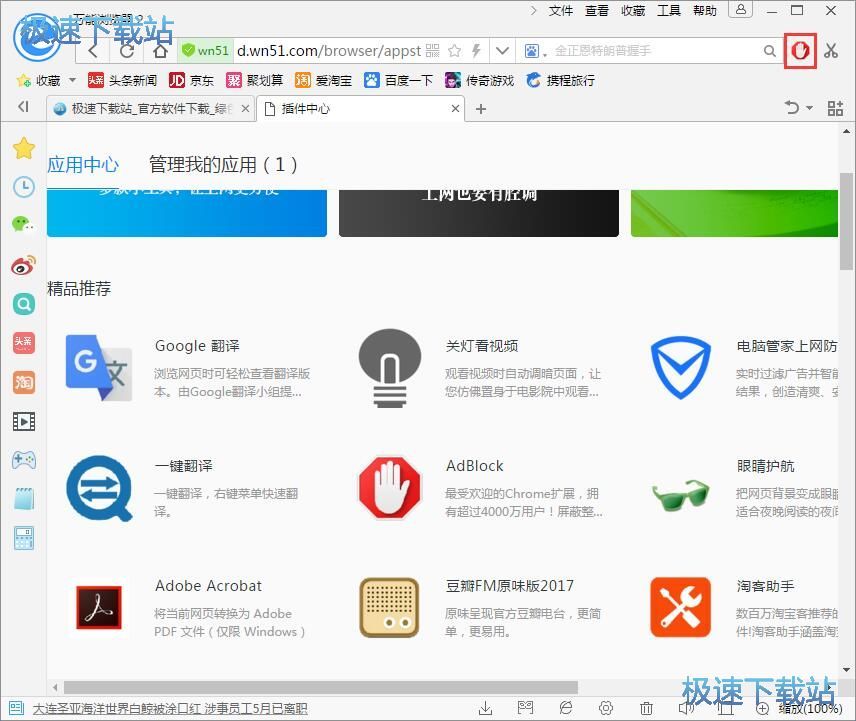Open AdBlock extension in recommendations
Screen dimensions: 856x721
[474, 466]
